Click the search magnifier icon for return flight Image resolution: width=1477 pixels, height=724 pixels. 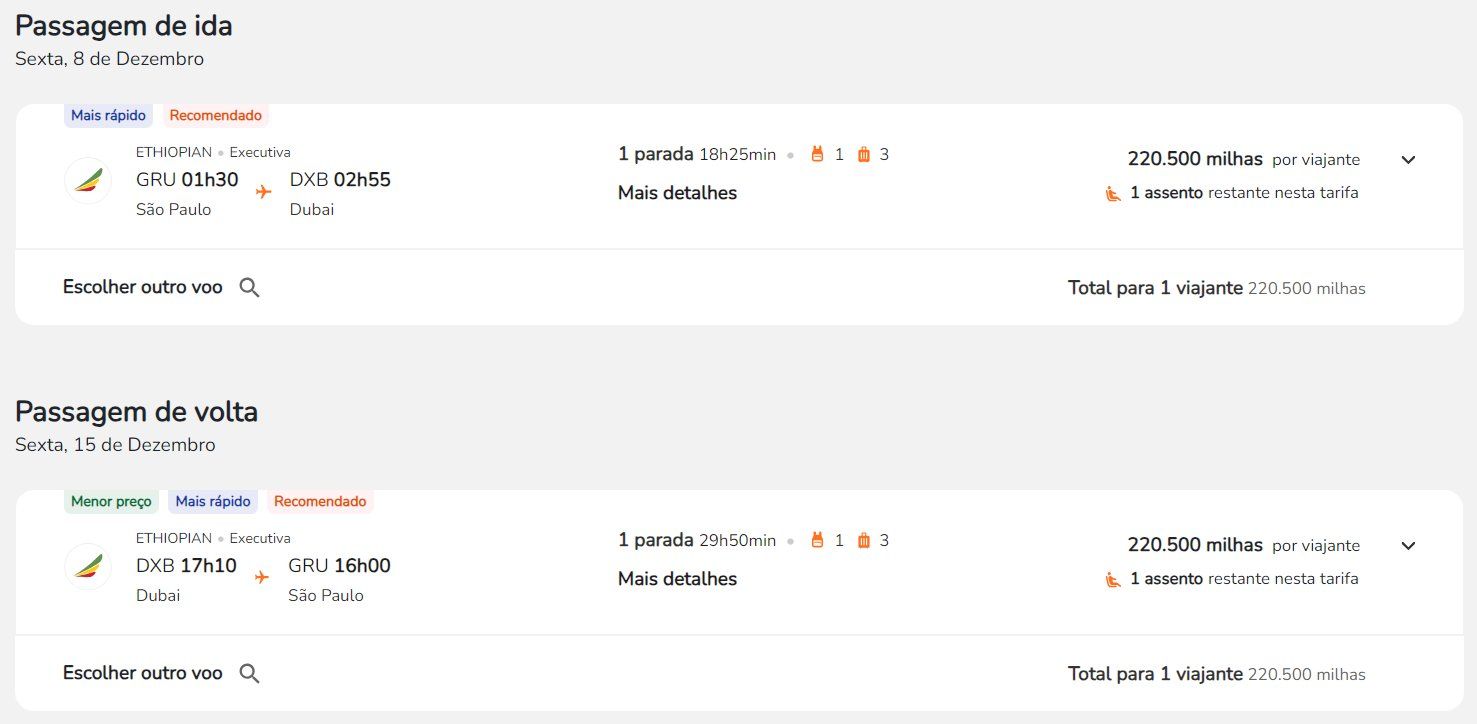click(x=250, y=674)
